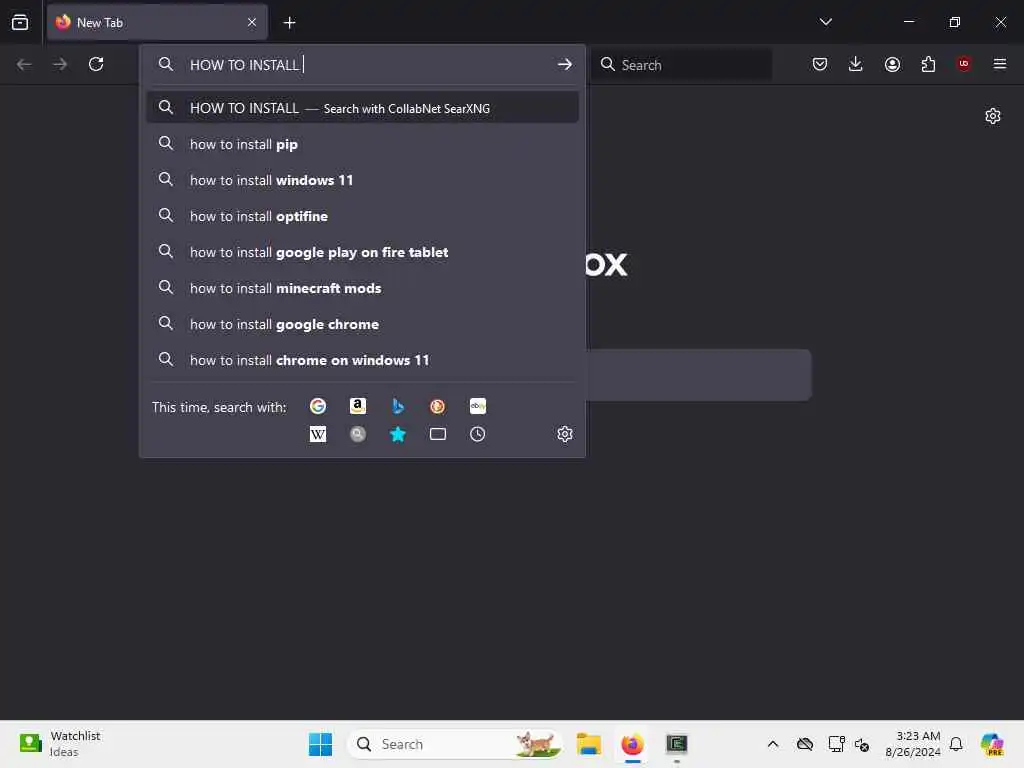Search History using the clock icon
The width and height of the screenshot is (1024, 768).
pos(477,434)
